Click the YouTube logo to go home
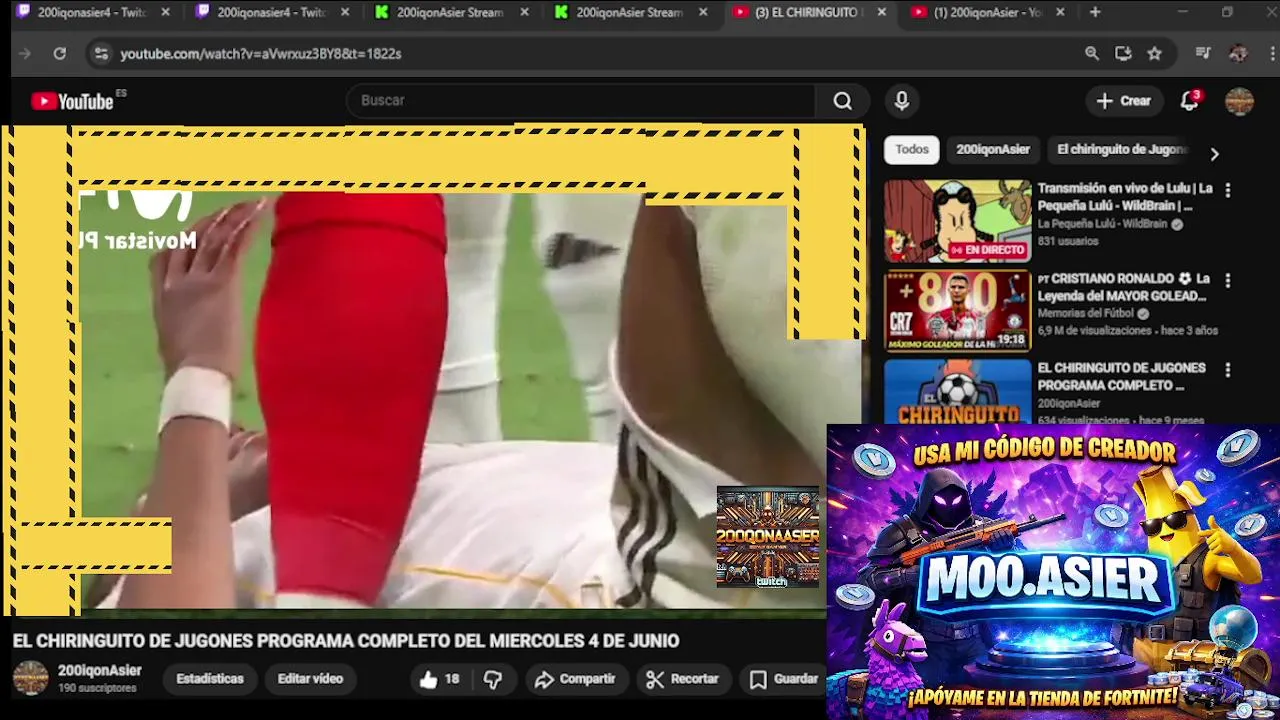This screenshot has height=720, width=1280. (72, 101)
